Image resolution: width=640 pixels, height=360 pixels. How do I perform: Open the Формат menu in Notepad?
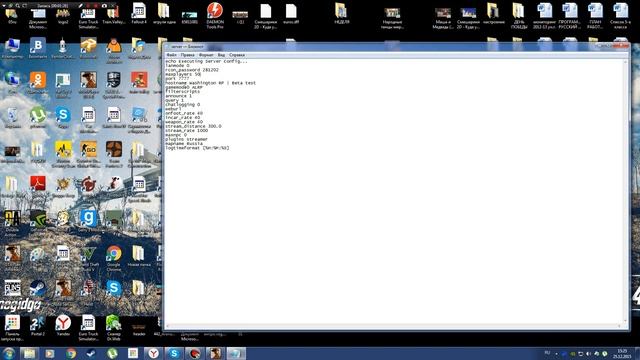tap(206, 55)
